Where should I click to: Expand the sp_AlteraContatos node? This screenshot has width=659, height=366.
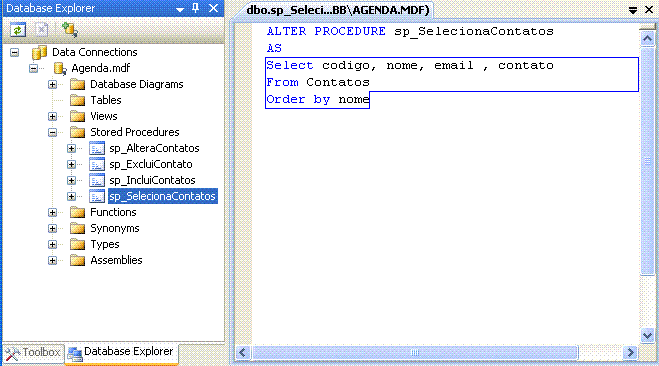(71, 148)
